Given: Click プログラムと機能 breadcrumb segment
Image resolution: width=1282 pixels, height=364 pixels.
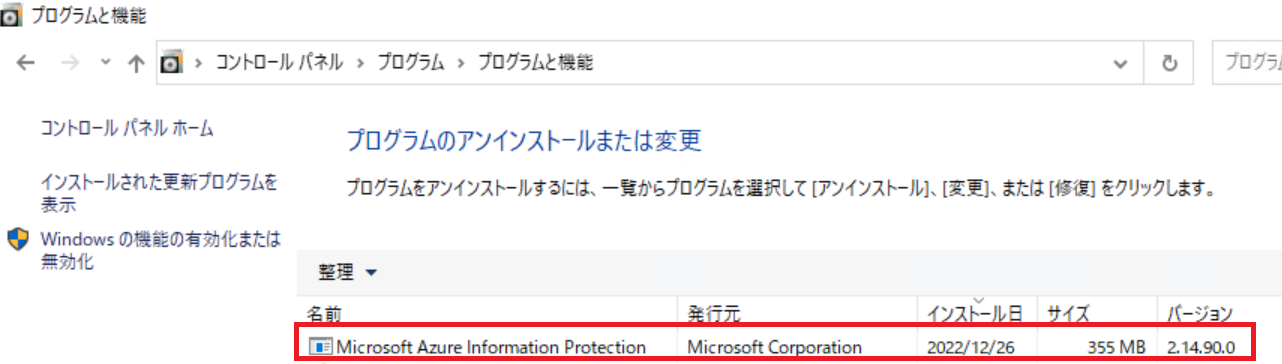Looking at the screenshot, I should pyautogui.click(x=535, y=63).
